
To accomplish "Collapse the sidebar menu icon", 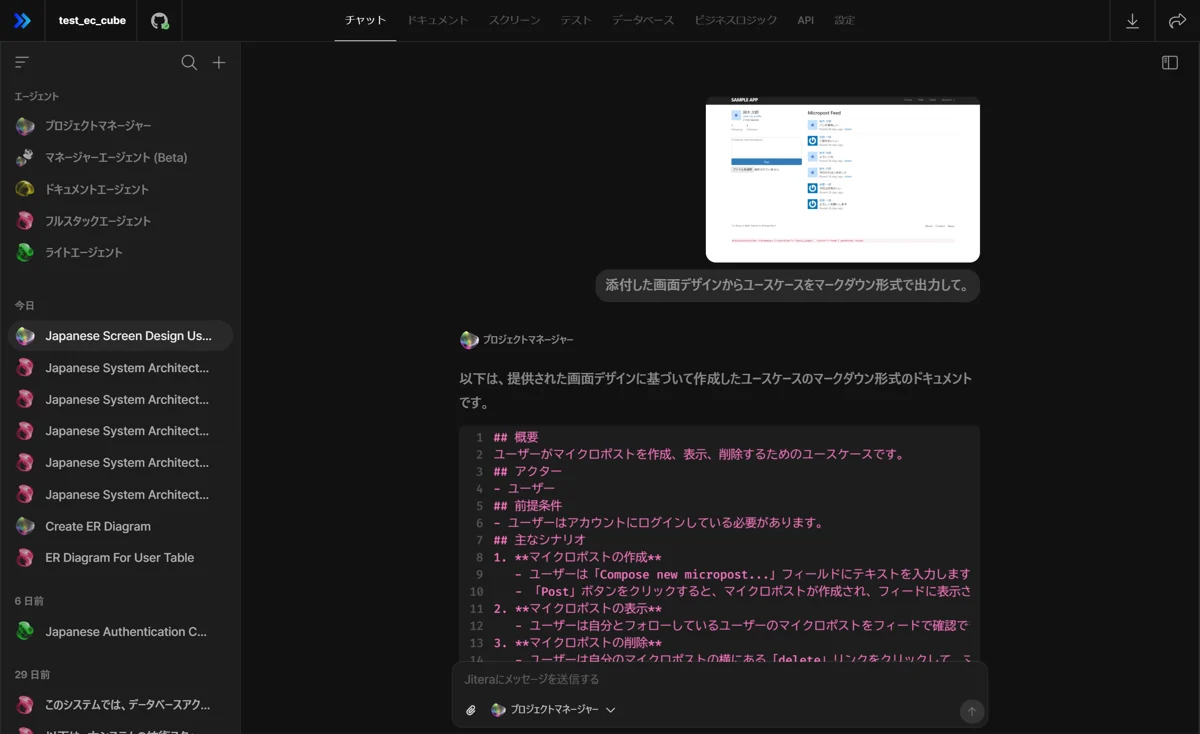I will 22,62.
